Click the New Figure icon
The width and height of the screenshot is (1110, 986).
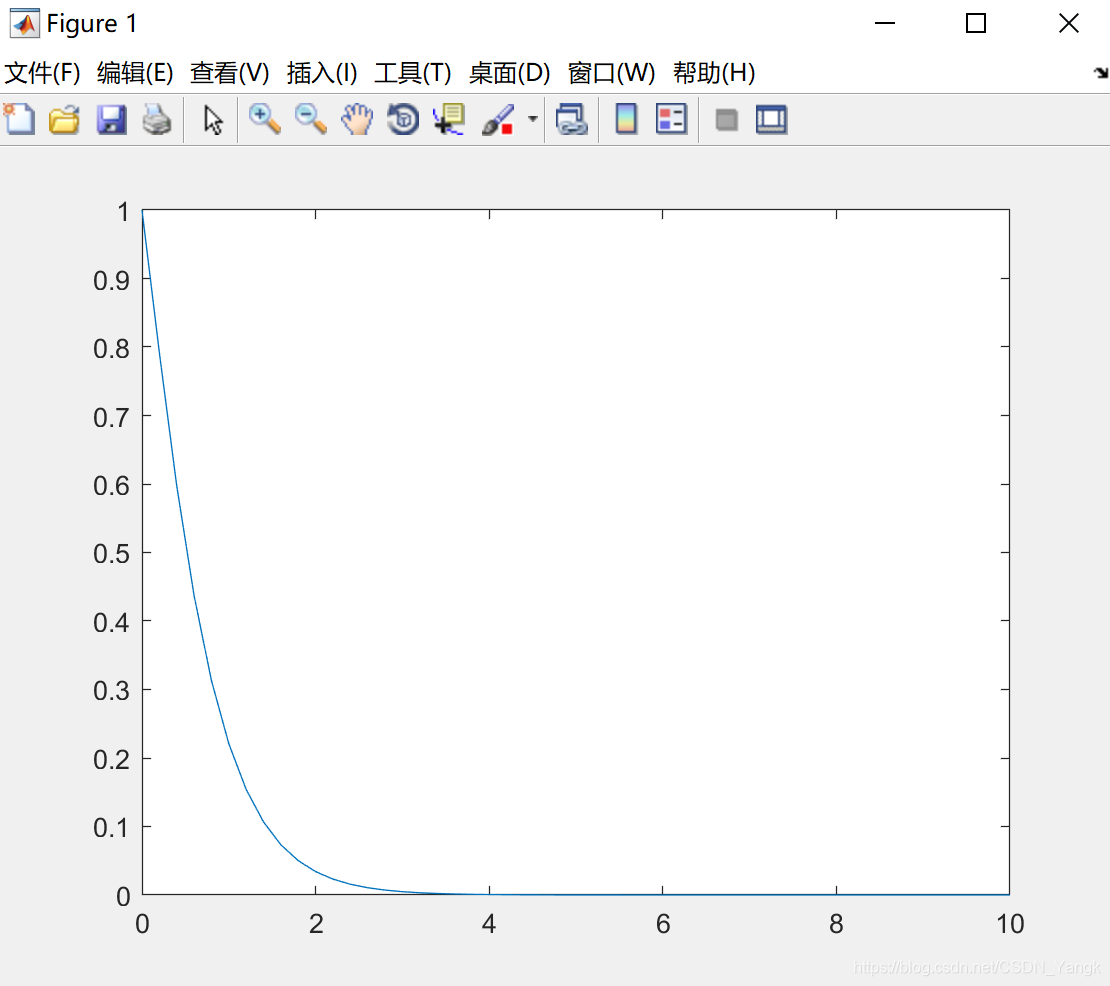[19, 119]
